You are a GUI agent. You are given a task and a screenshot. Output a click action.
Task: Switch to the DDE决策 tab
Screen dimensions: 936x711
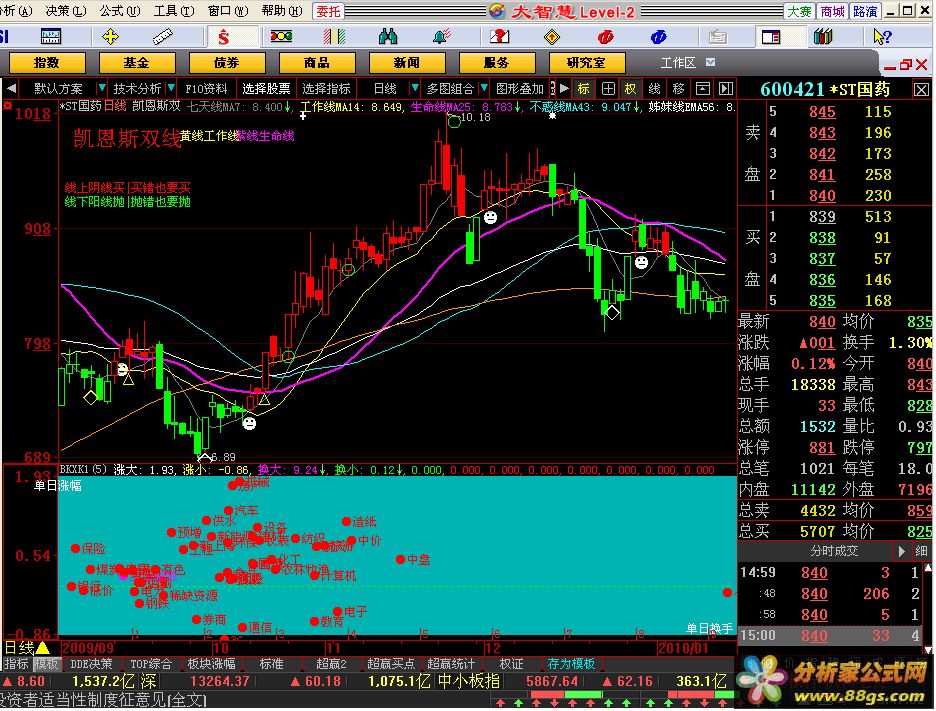[x=91, y=664]
